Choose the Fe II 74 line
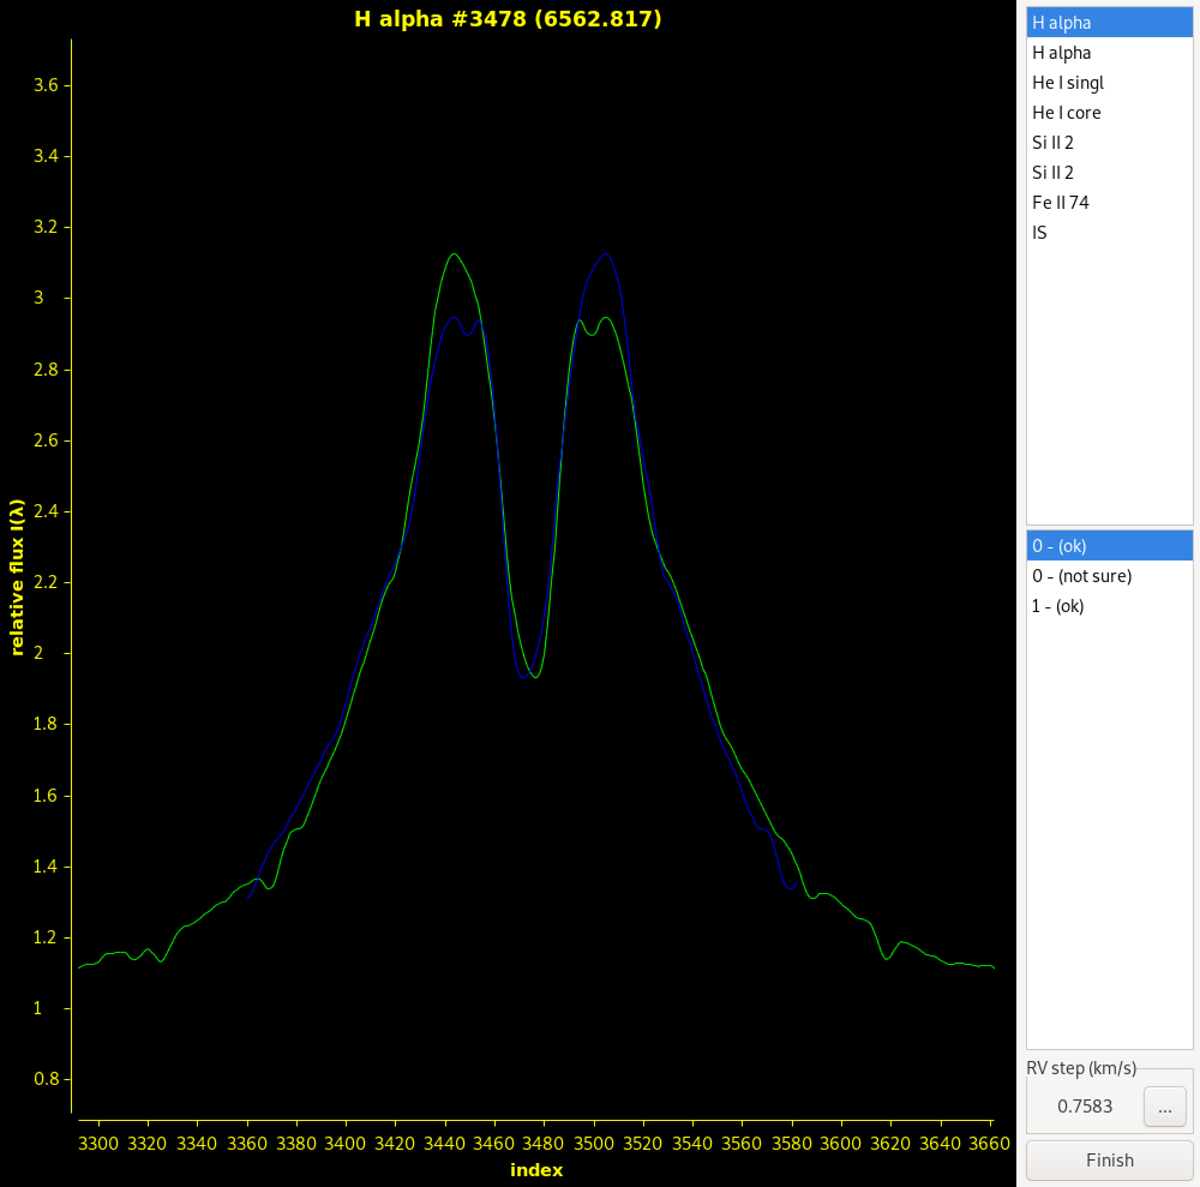 [1060, 203]
